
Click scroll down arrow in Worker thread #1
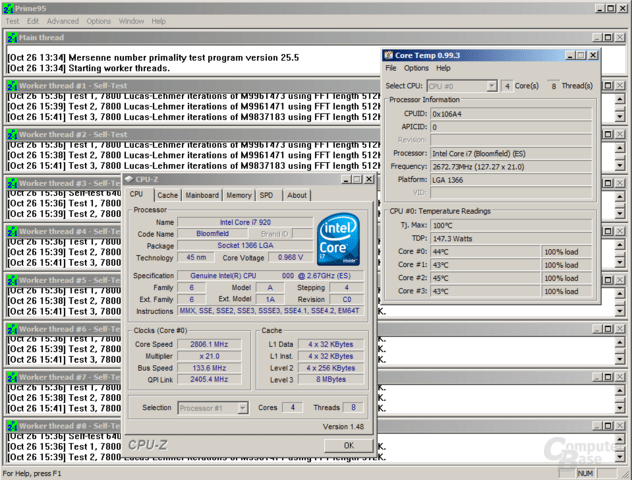coord(620,117)
